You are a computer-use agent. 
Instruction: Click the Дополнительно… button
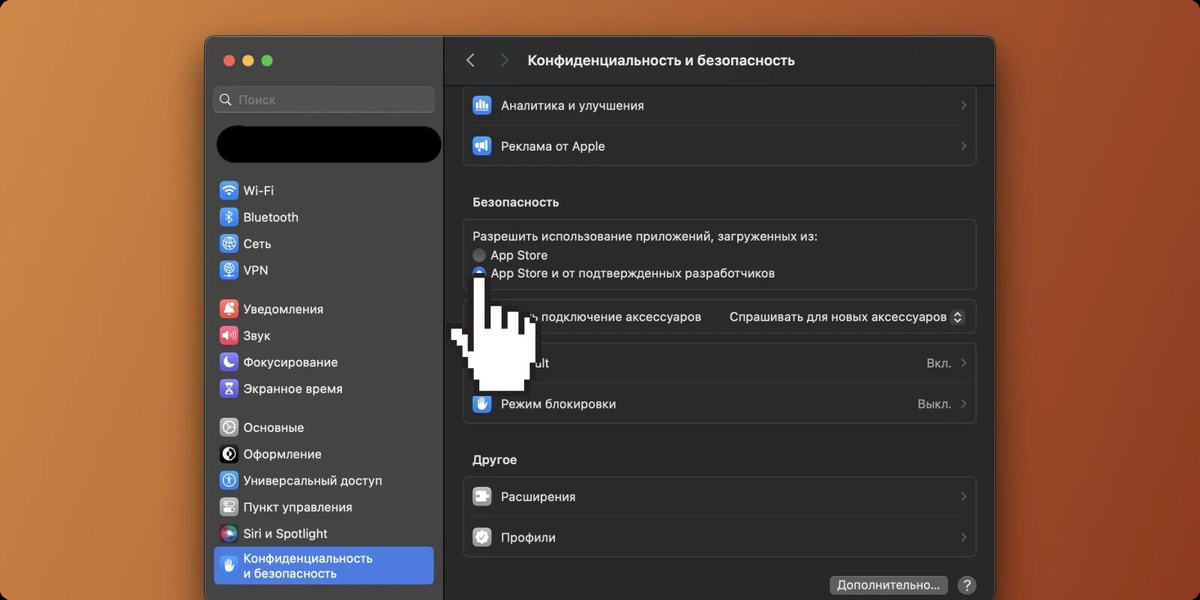(889, 585)
